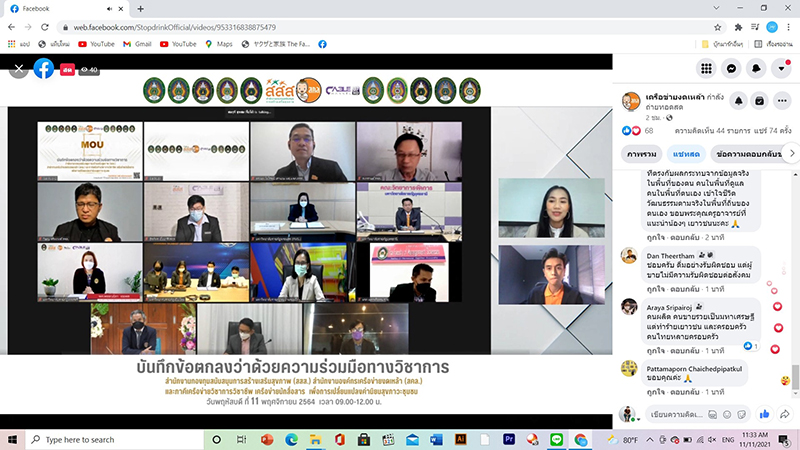Open Word from taskbar
The width and height of the screenshot is (800, 450).
436,439
